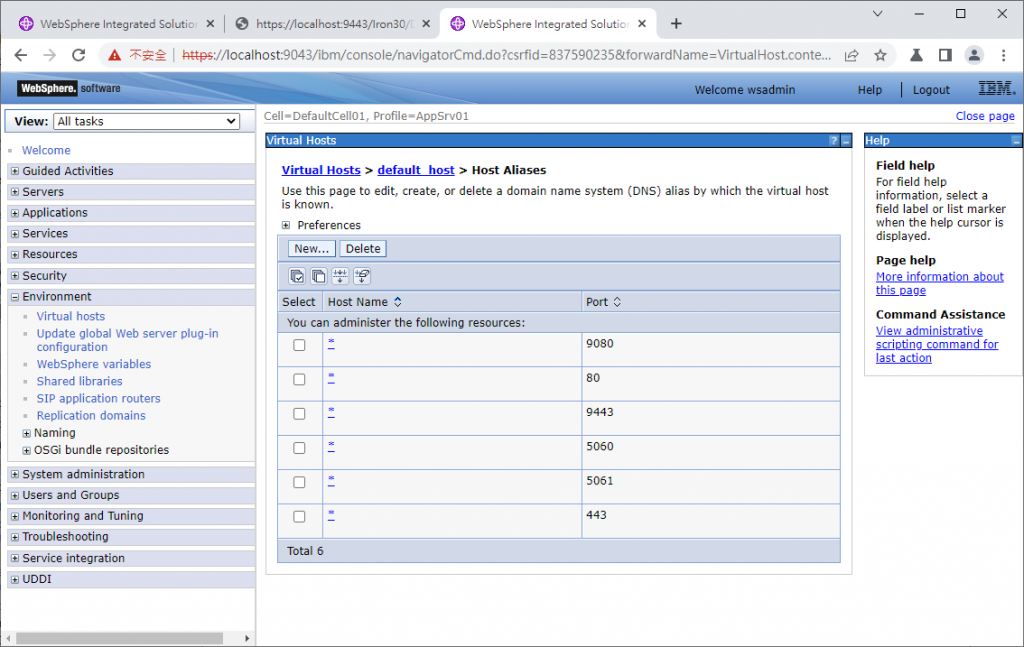Screen dimensions: 1024x647
Task: Open the Chrome profile icon
Action: coord(974,55)
